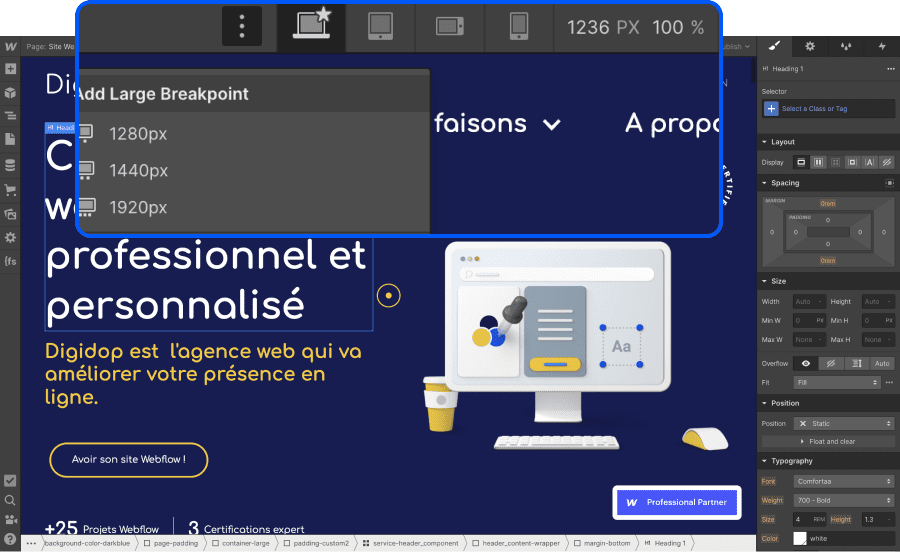Screen dimensions: 900x552
Task: Open the Assets panel
Action: click(10, 213)
